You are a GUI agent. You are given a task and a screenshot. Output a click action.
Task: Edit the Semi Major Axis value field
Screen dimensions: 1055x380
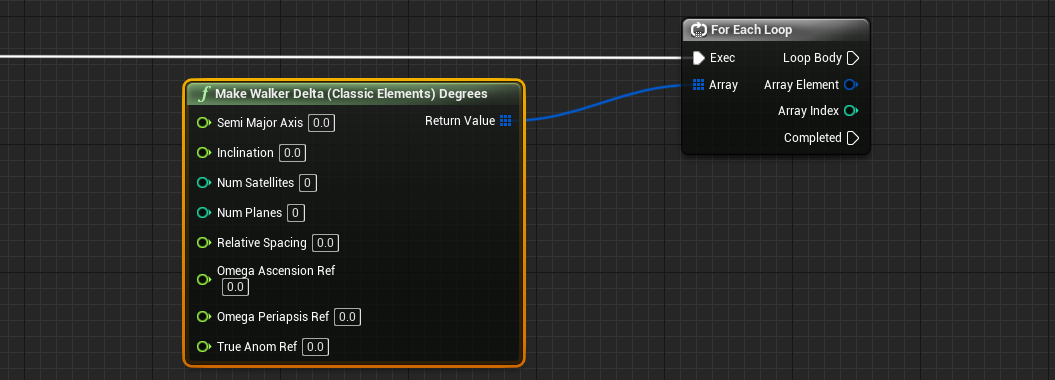(x=322, y=123)
